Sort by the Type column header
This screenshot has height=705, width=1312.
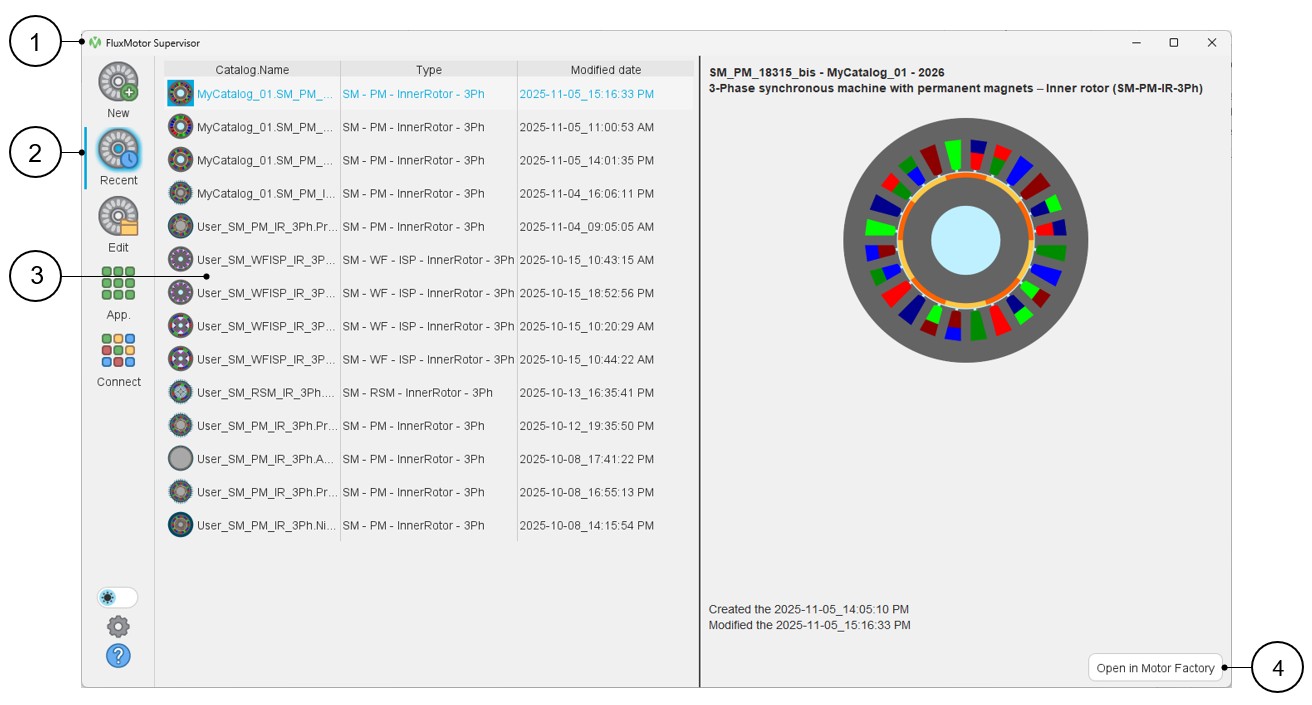429,70
